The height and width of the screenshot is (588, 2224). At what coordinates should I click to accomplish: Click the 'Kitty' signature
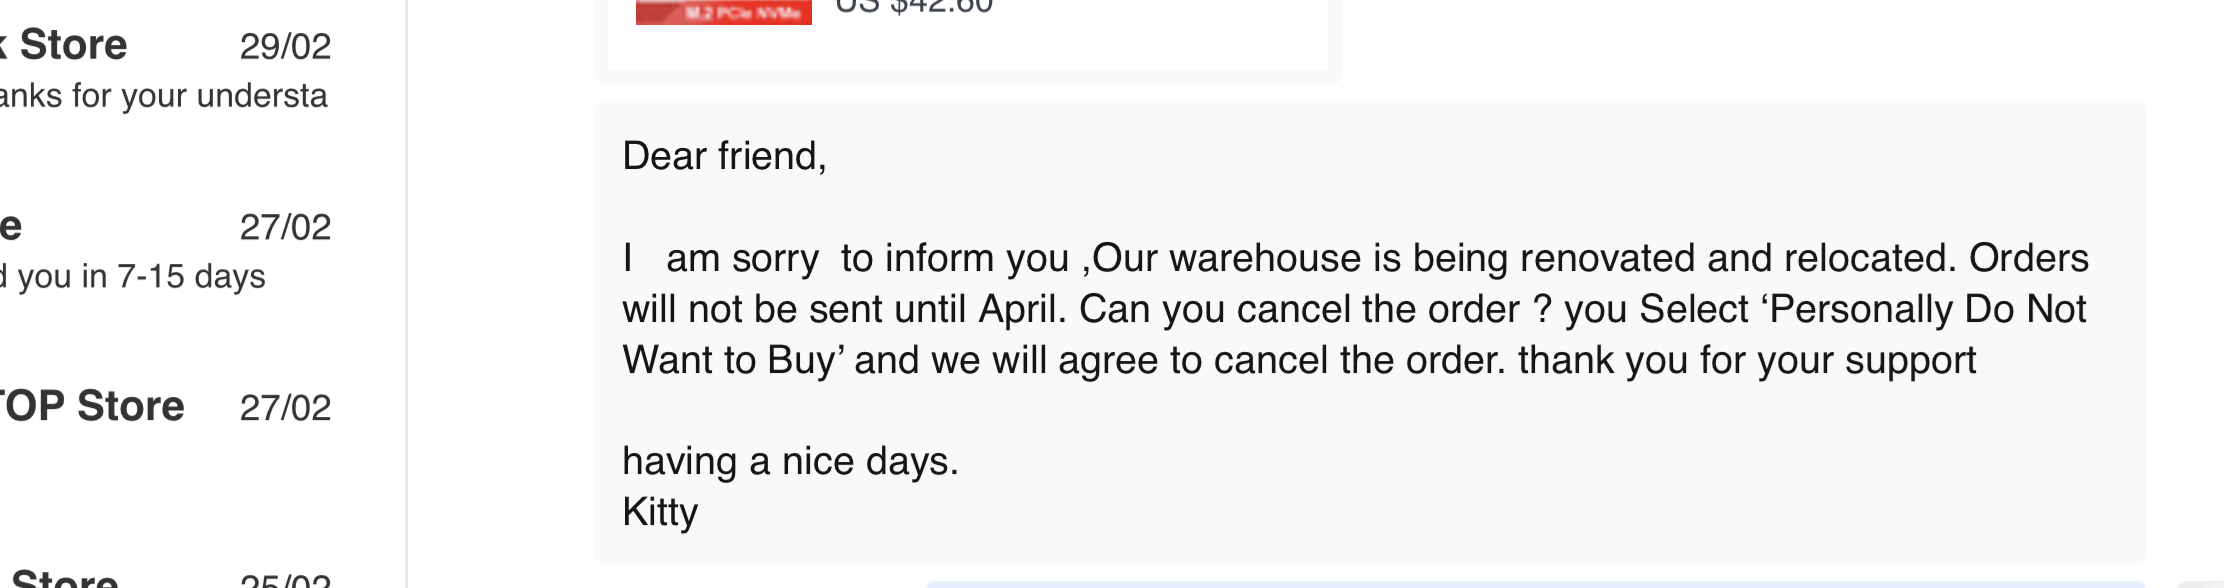point(660,512)
